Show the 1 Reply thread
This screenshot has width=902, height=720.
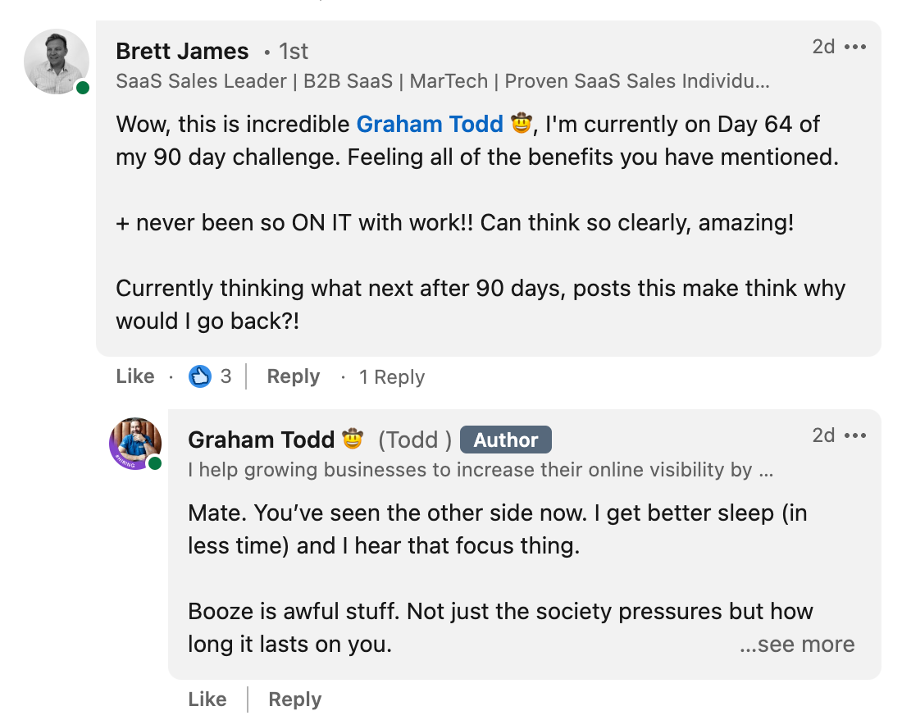tap(392, 377)
